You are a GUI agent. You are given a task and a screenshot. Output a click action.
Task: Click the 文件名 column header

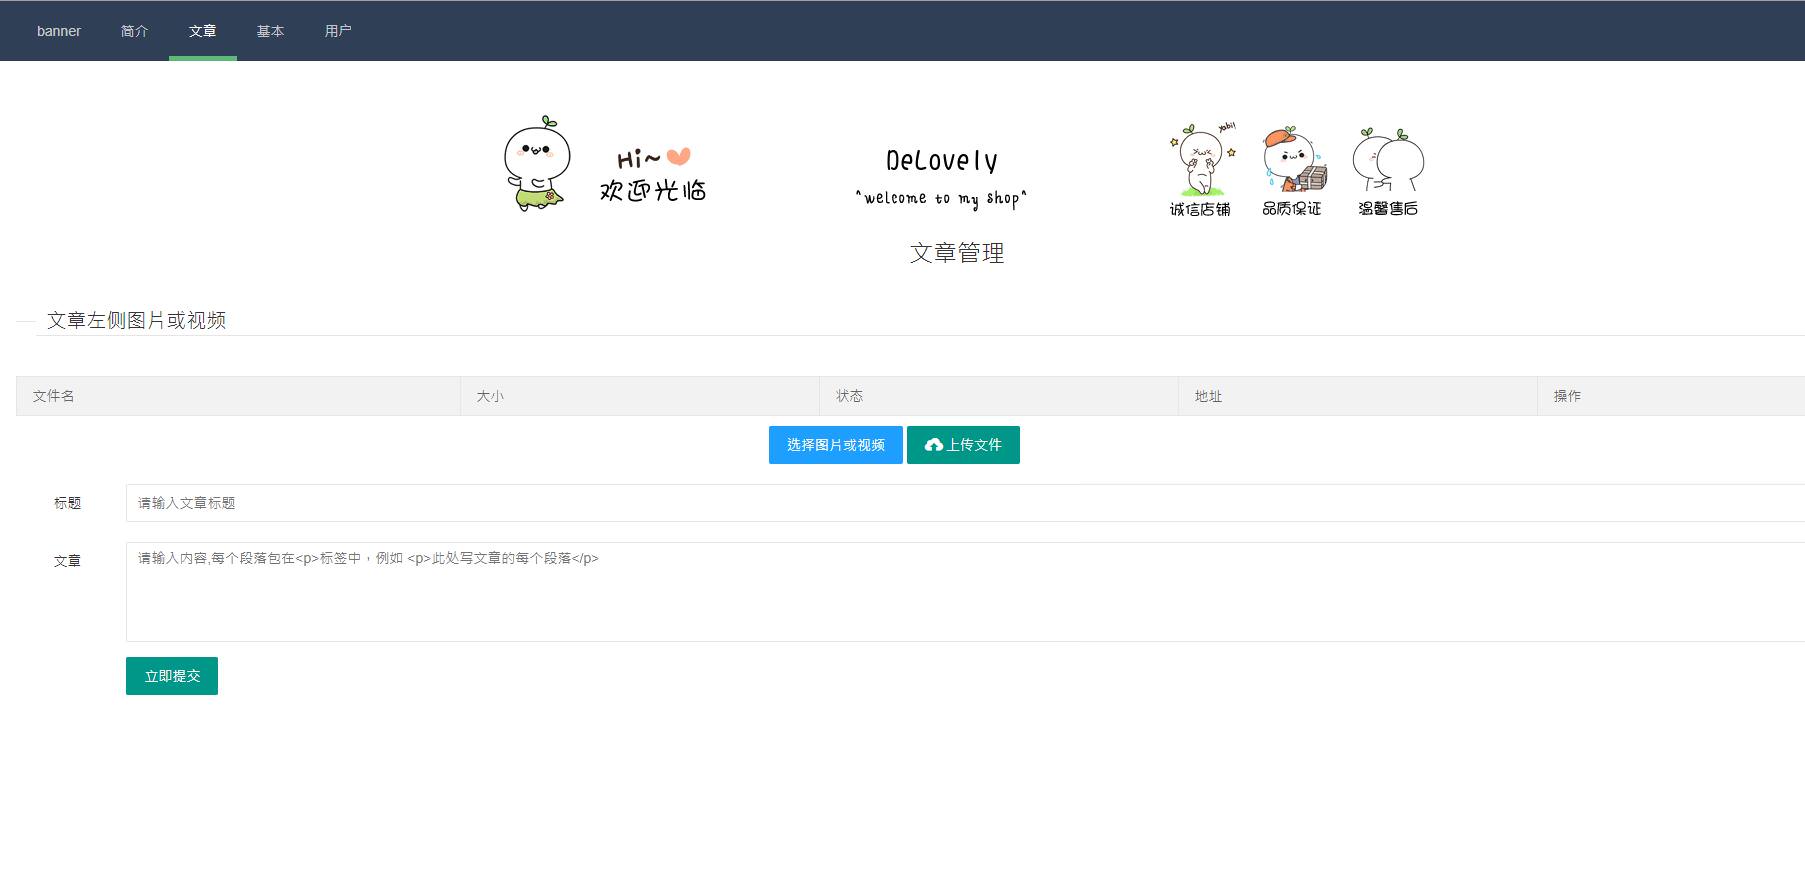pos(238,396)
